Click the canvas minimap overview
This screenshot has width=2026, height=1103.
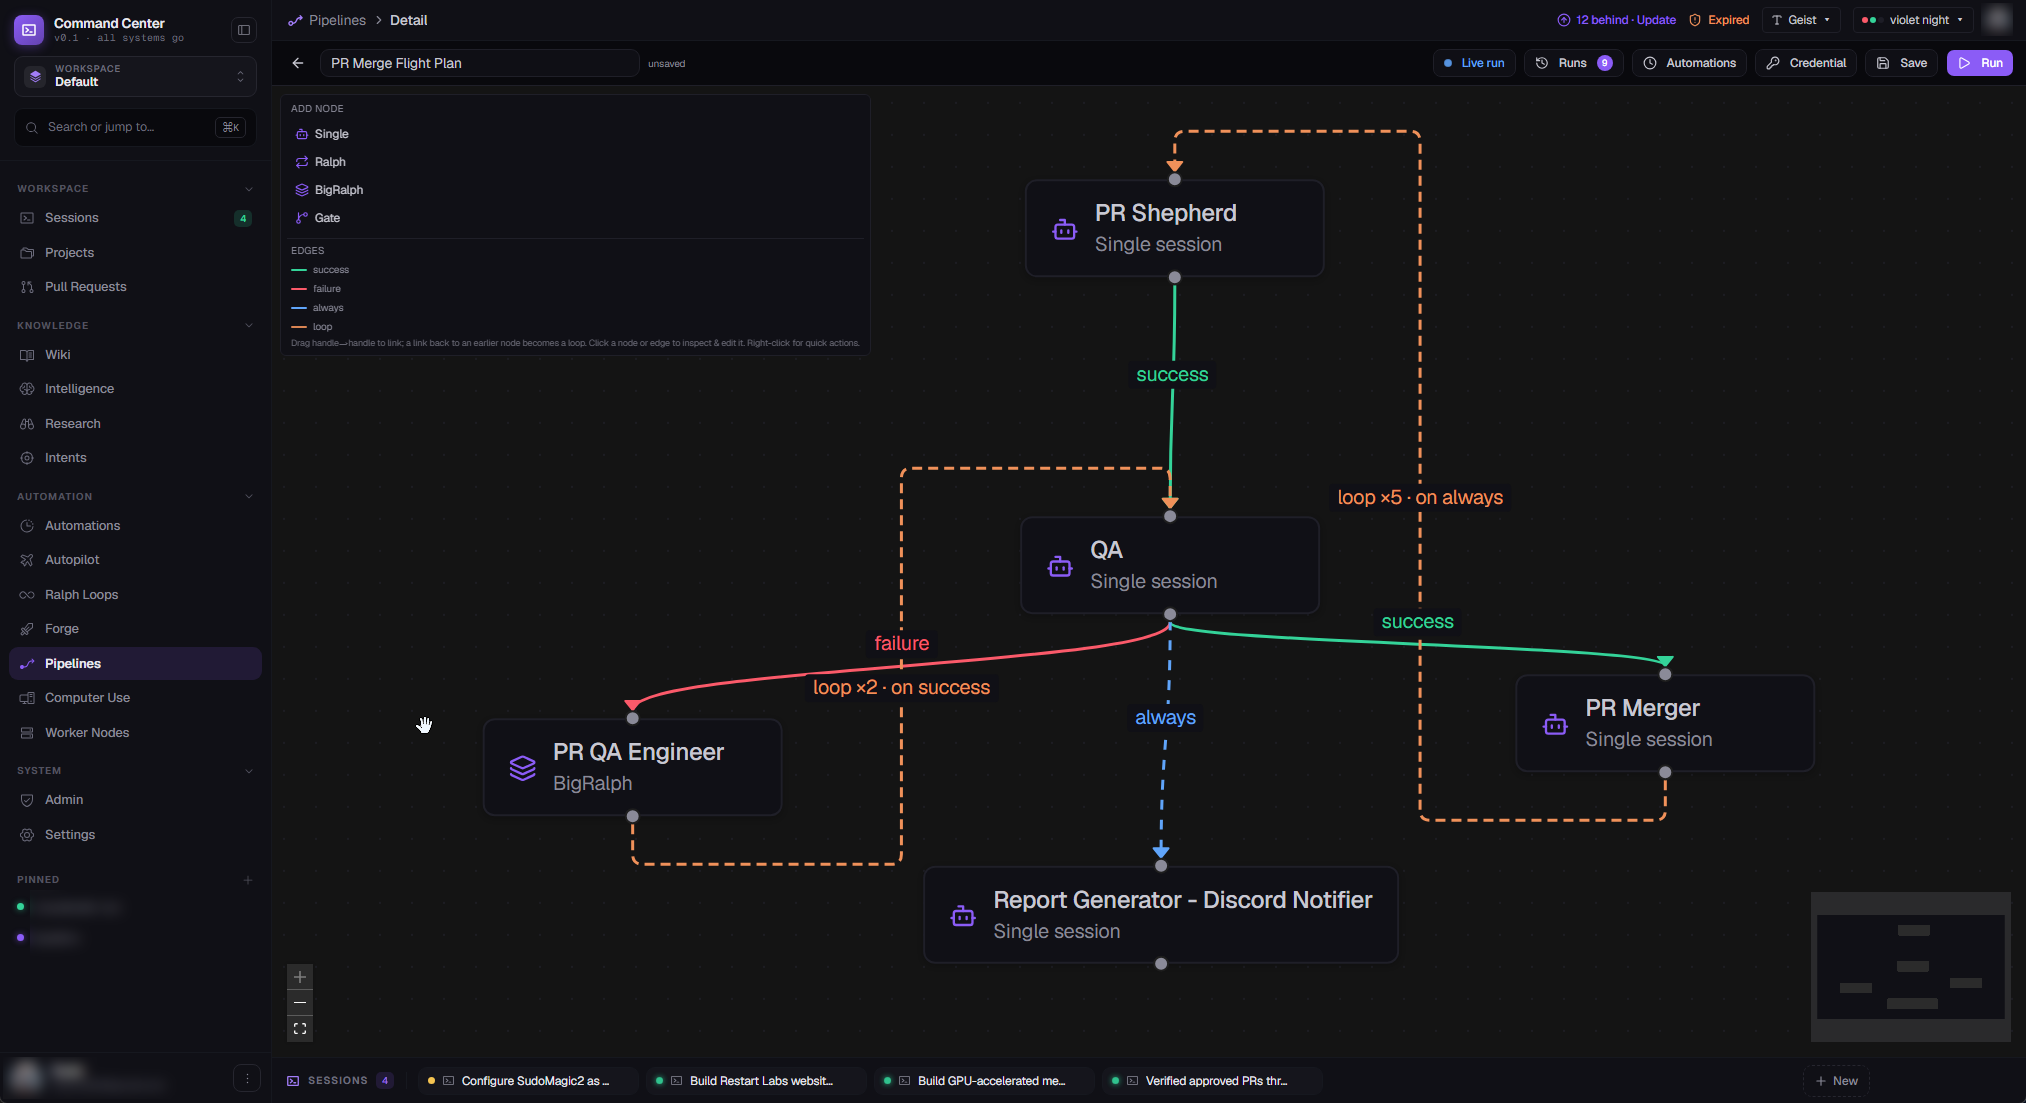(1911, 967)
